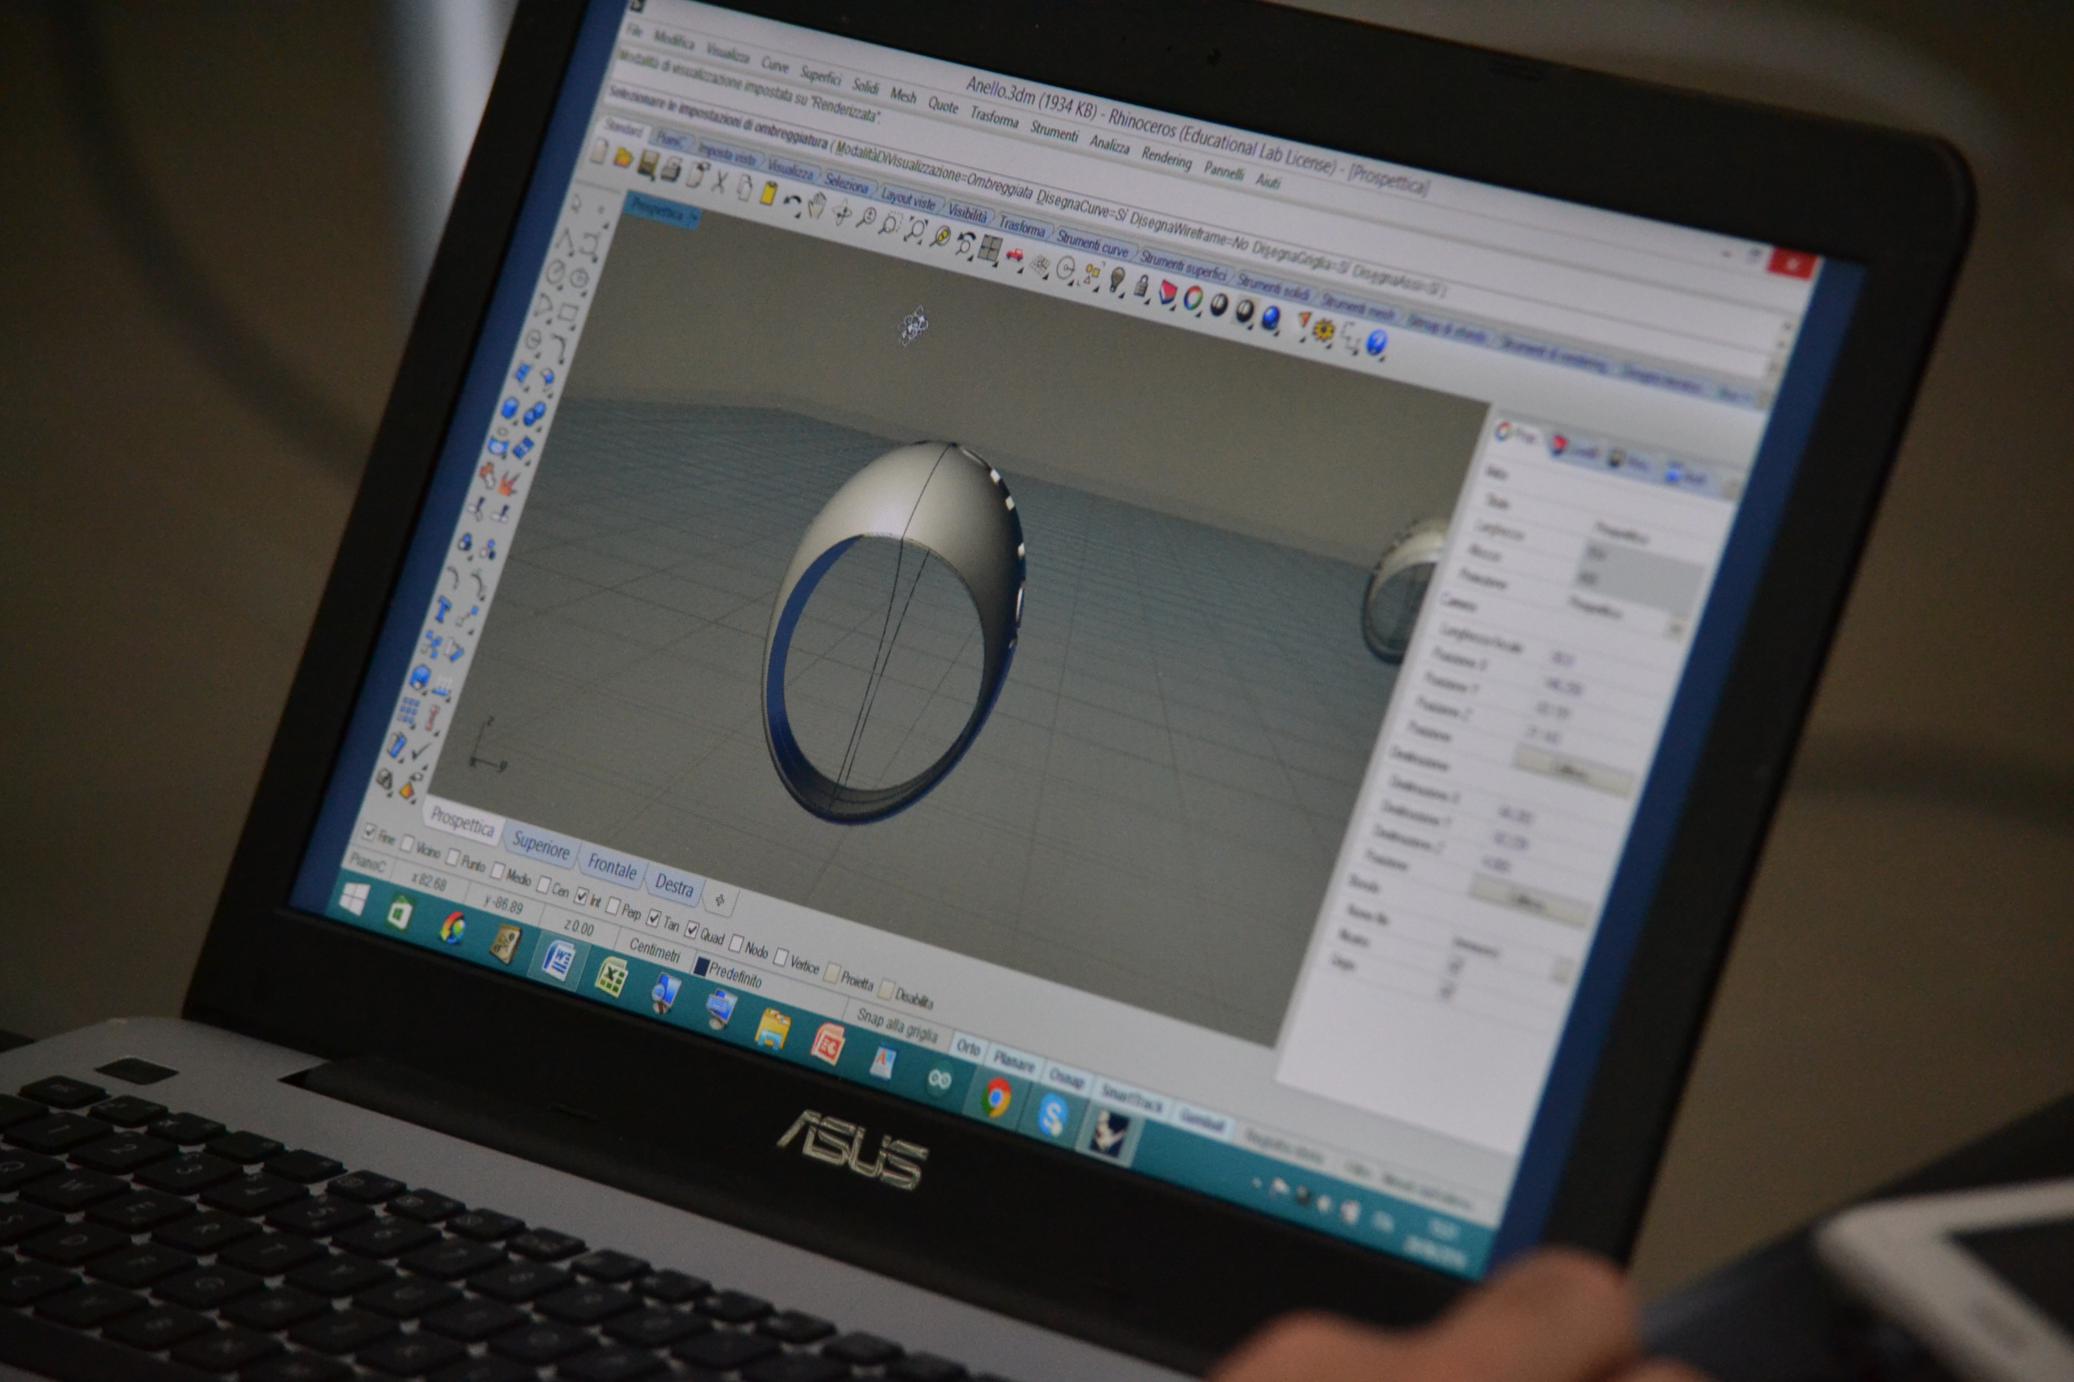
Task: Click the Zoom dynamic magnifier icon
Action: click(867, 218)
